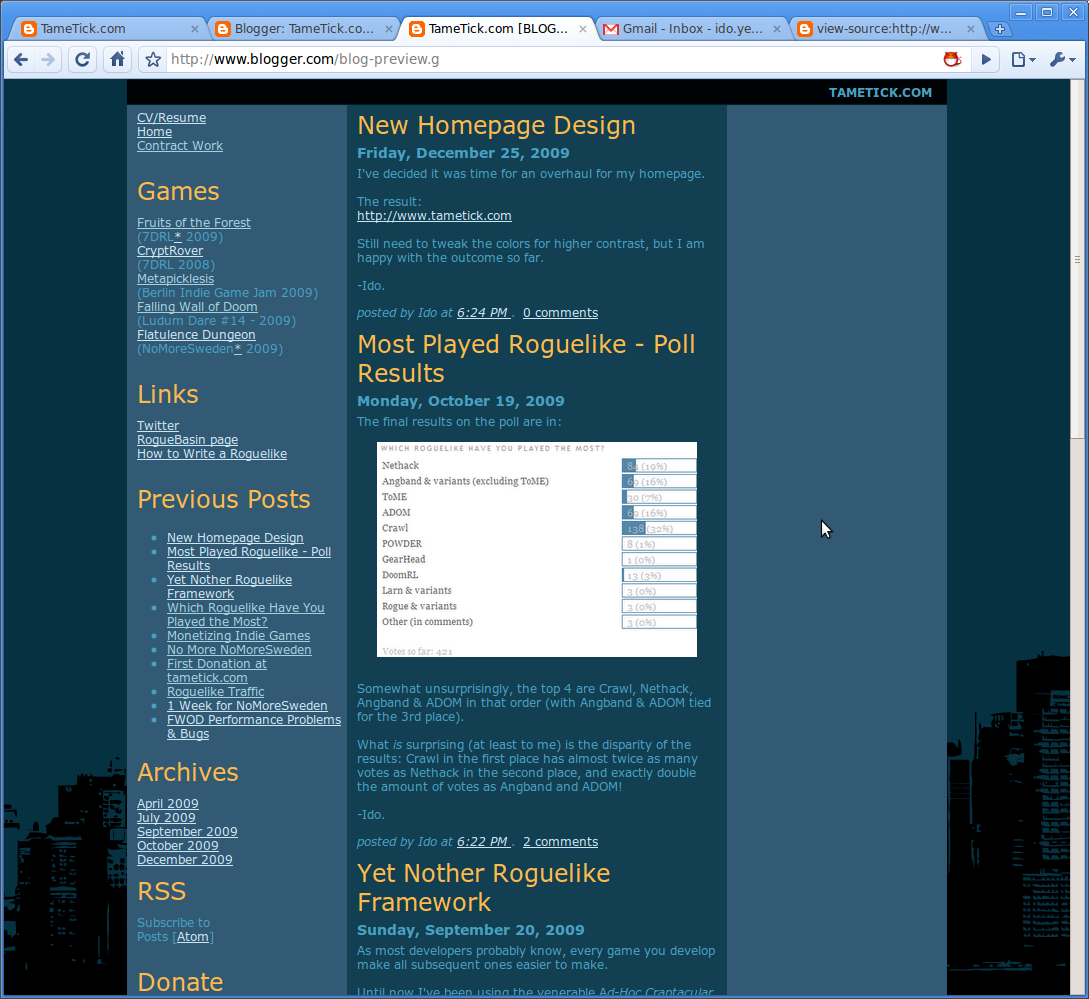Screen dimensions: 1089x999
Task: Open Roguelike Traffic previous post
Action: 215,692
